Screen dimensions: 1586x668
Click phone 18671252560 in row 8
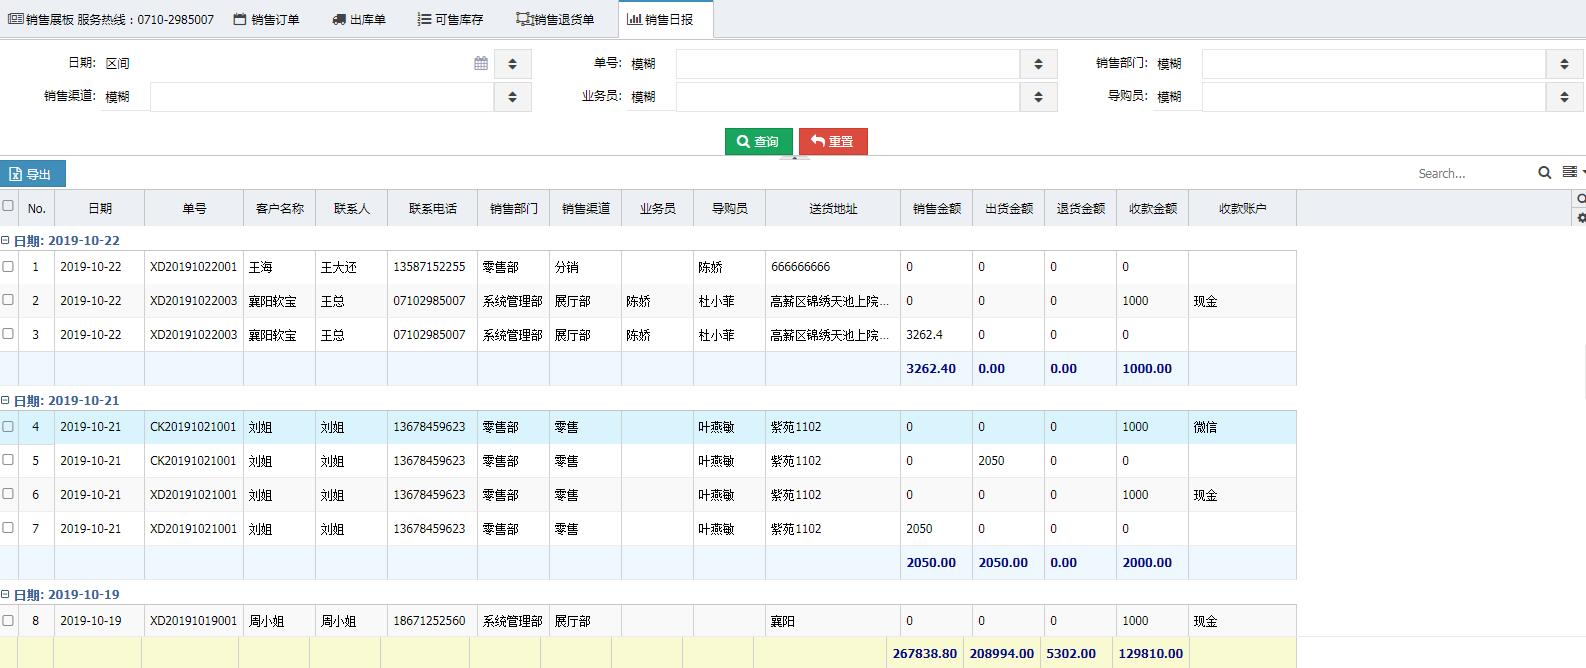429,621
